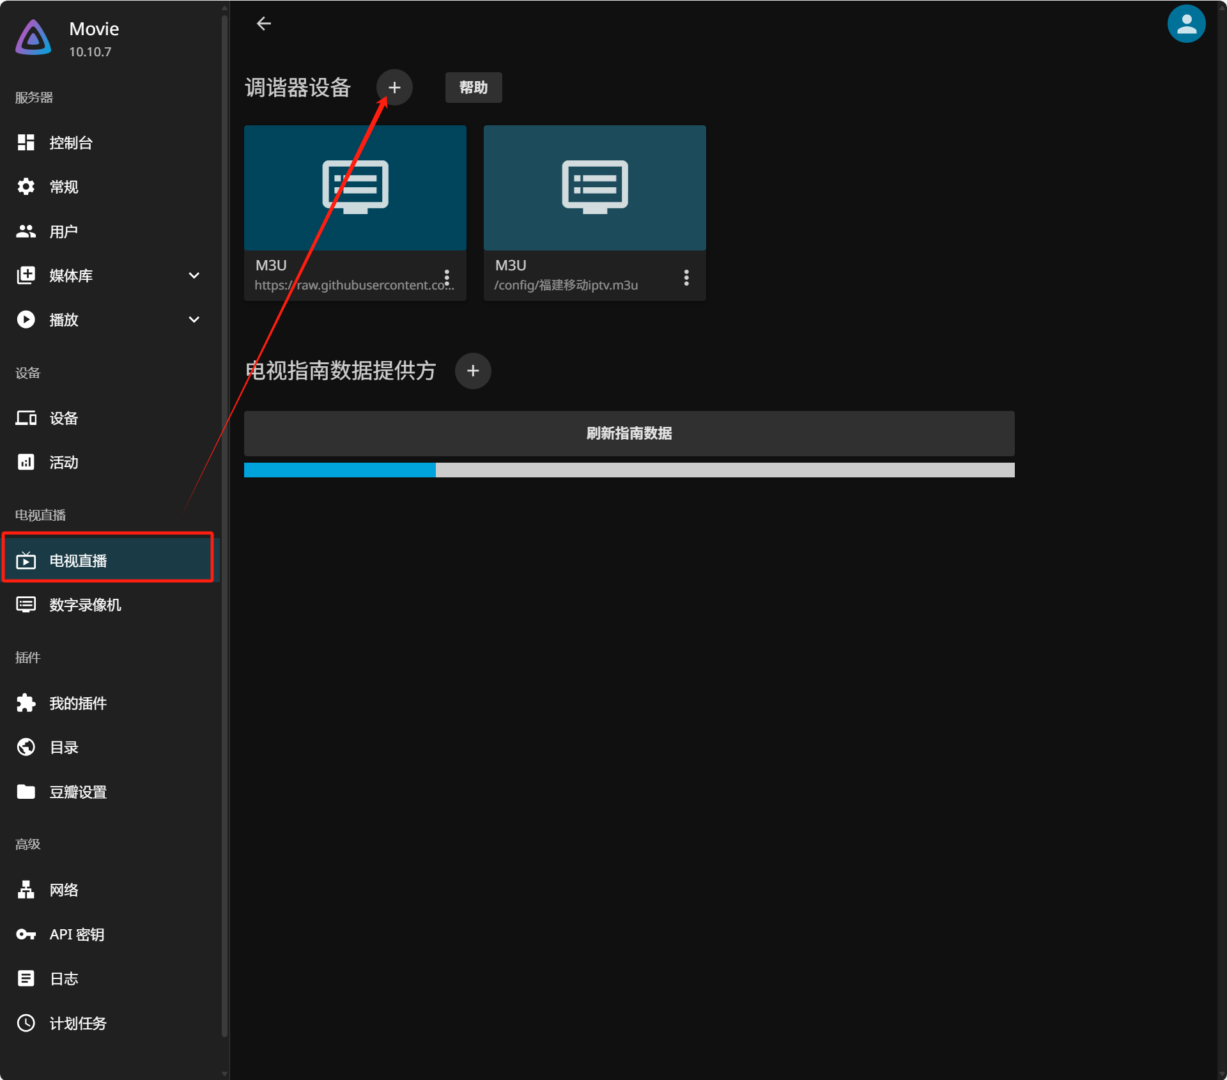Open the githubusercontent M3U tuner card
The image size is (1227, 1080).
(x=355, y=212)
